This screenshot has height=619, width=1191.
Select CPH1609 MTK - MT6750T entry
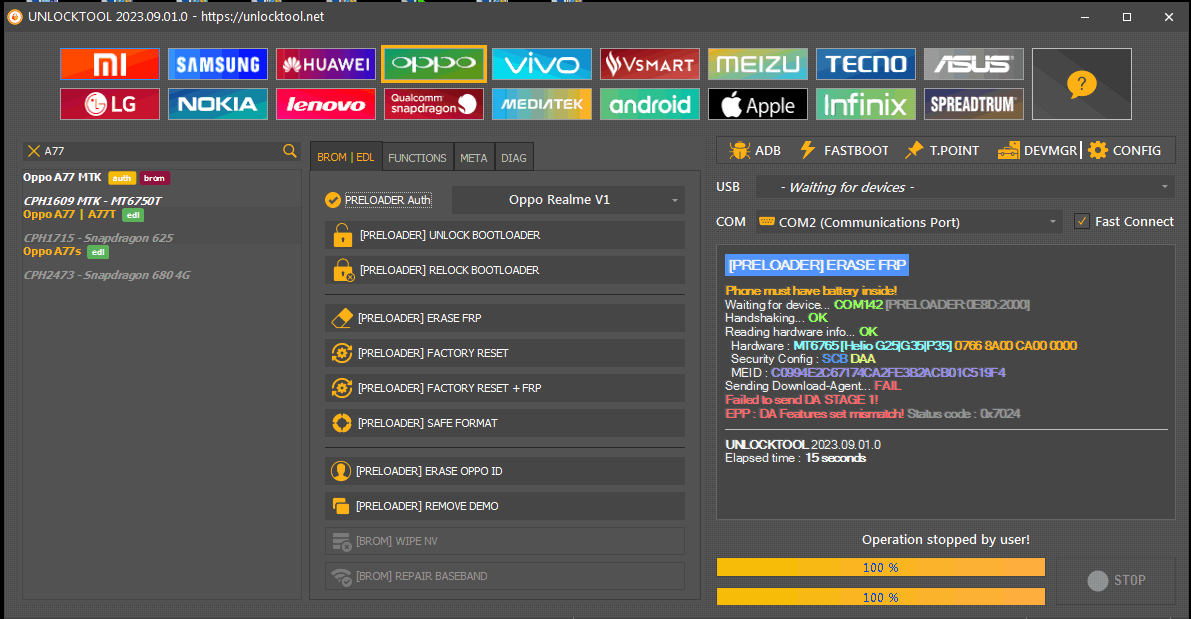tap(92, 201)
